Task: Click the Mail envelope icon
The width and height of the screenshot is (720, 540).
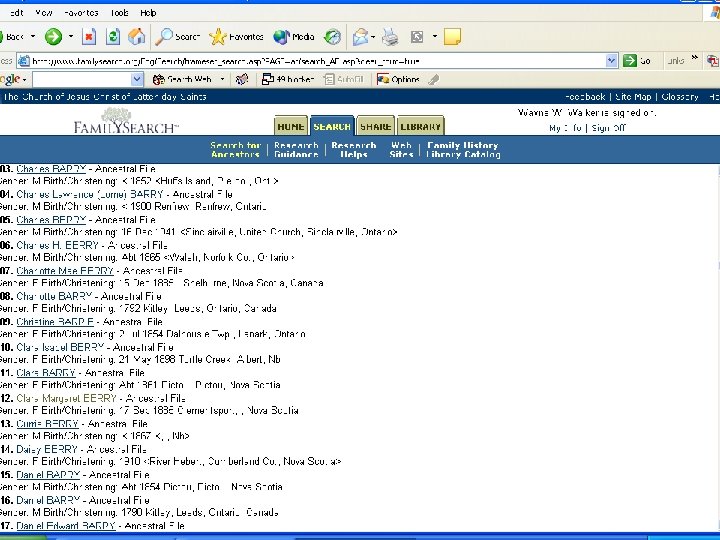Action: [360, 37]
